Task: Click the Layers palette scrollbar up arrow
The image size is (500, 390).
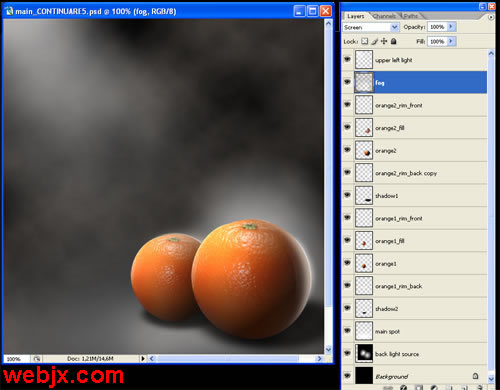Action: pyautogui.click(x=491, y=53)
